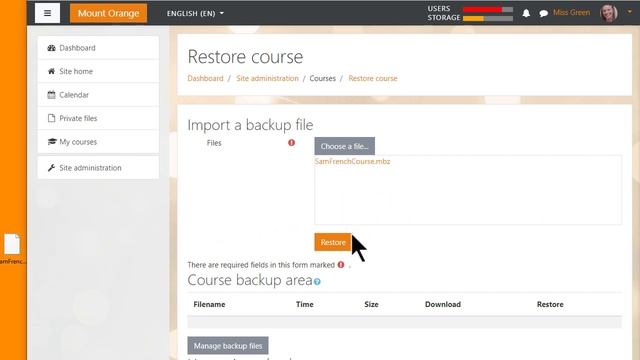Click the Restore column header
This screenshot has width=640, height=360.
[x=550, y=304]
